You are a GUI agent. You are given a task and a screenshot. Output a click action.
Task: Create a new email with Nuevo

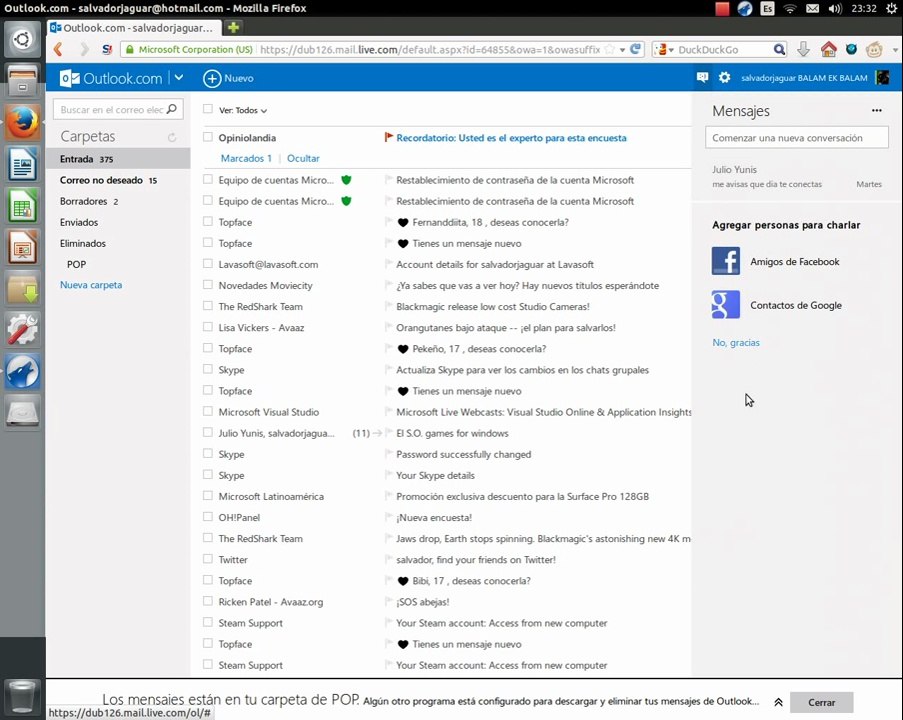[x=228, y=78]
